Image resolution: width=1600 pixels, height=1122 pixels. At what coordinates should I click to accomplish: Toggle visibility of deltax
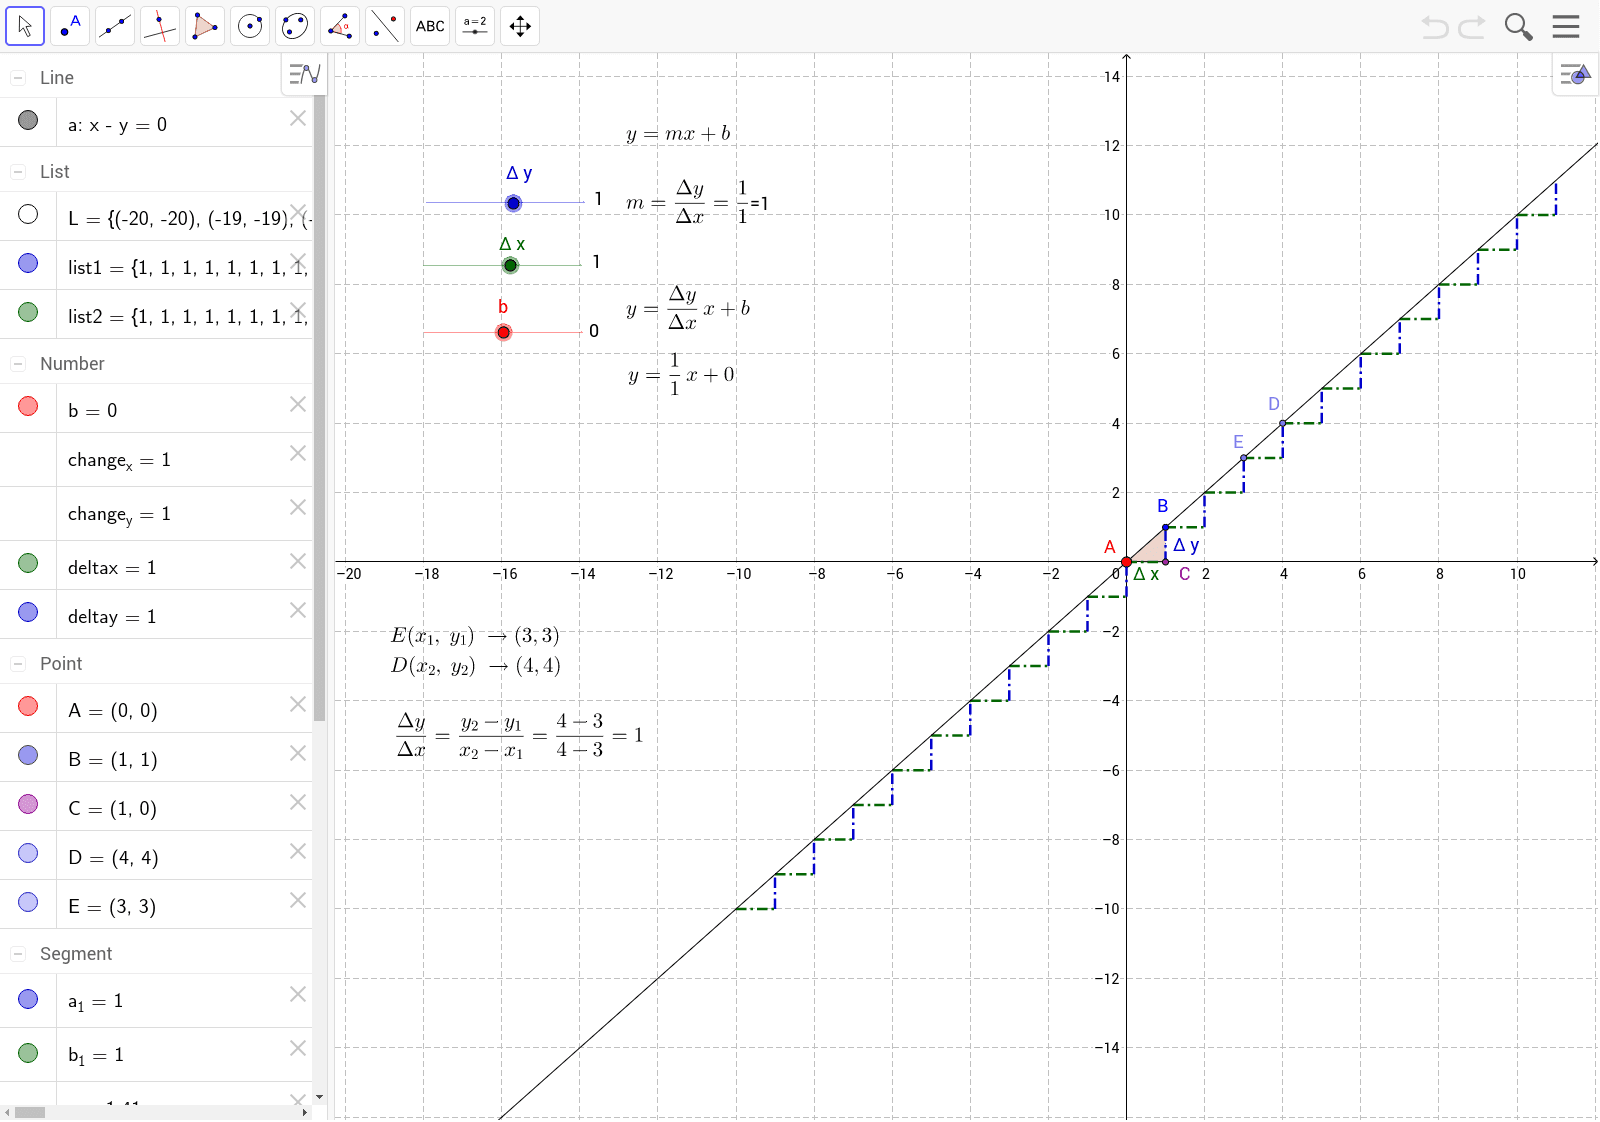(28, 563)
